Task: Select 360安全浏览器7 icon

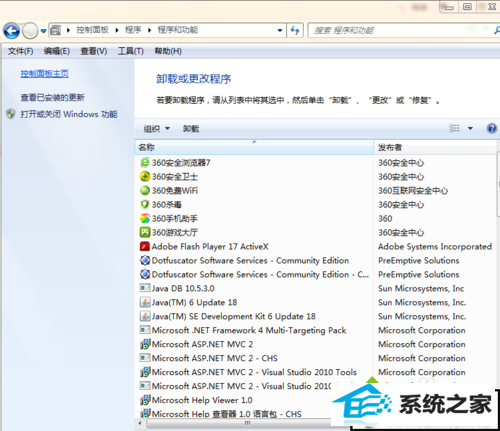Action: coord(145,162)
